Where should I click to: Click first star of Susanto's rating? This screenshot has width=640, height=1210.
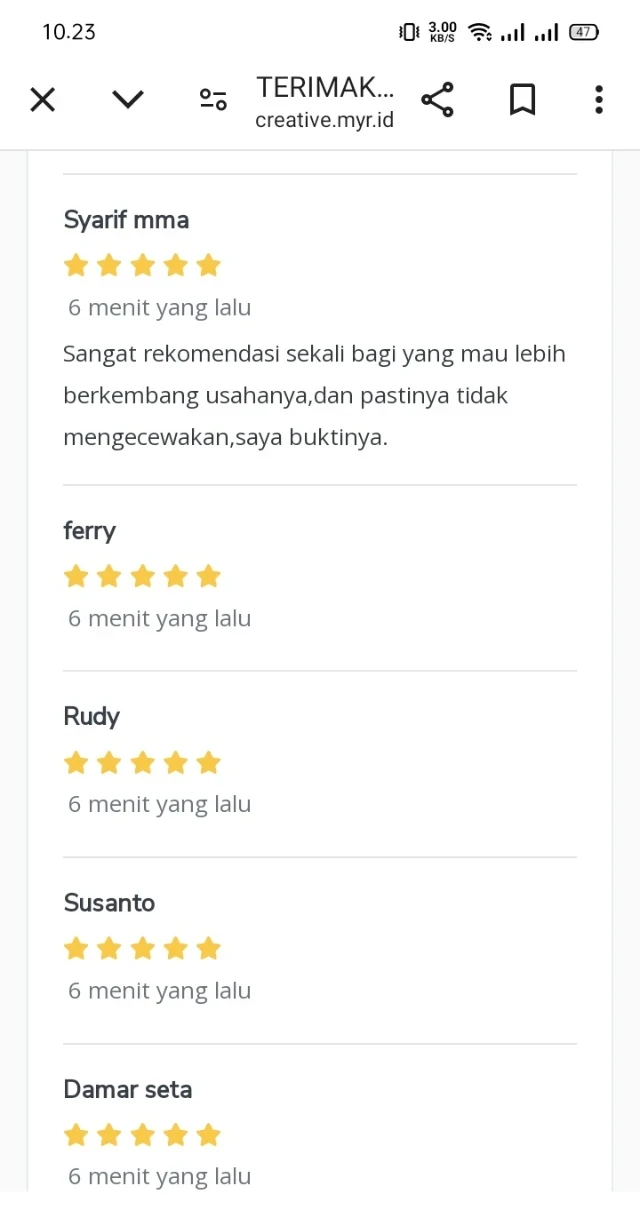(x=76, y=949)
